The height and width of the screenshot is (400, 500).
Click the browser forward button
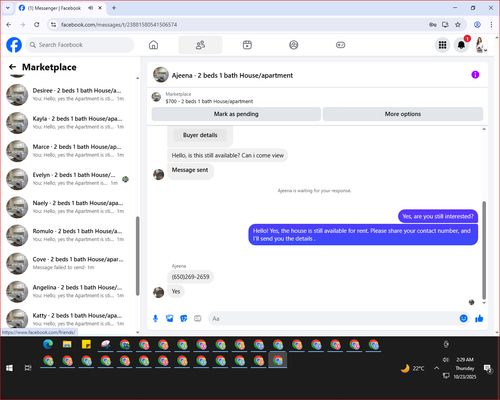(23, 25)
